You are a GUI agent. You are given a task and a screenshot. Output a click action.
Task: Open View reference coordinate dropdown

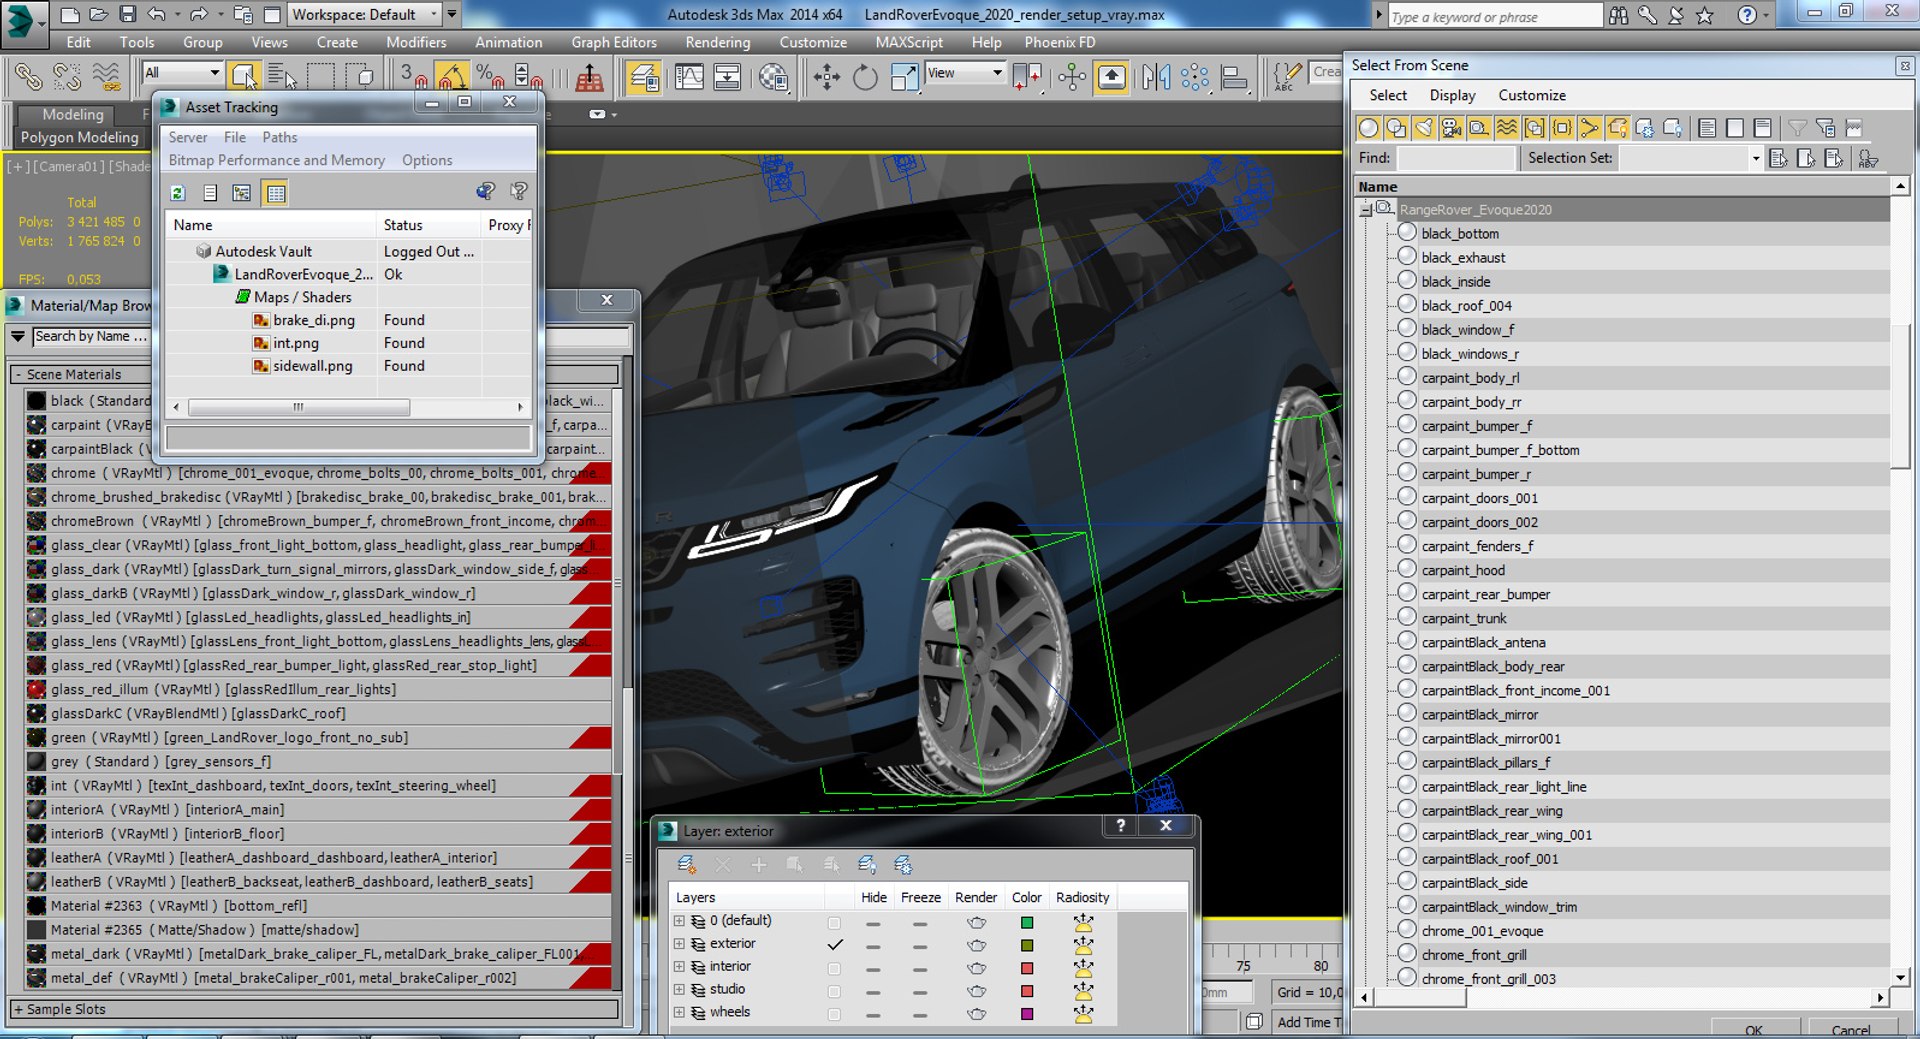[964, 73]
